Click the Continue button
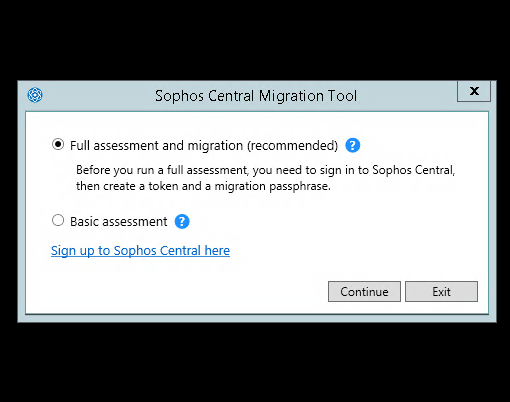 [364, 292]
